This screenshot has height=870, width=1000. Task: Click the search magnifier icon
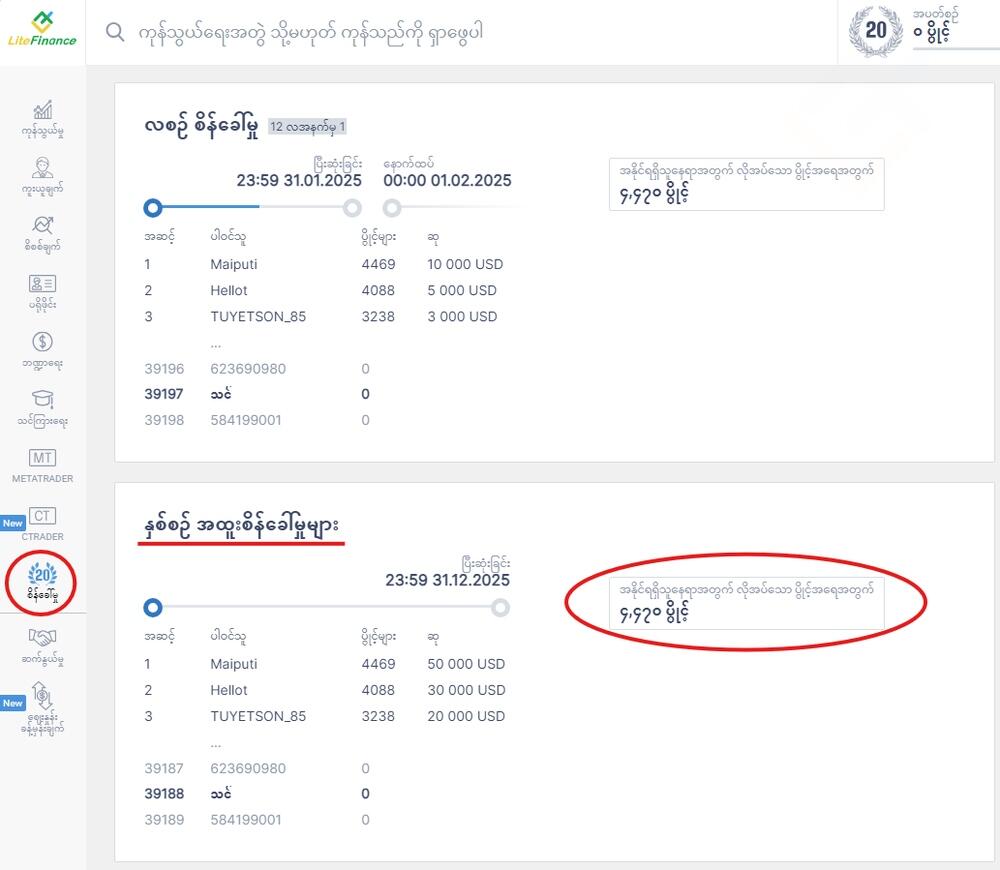point(115,31)
